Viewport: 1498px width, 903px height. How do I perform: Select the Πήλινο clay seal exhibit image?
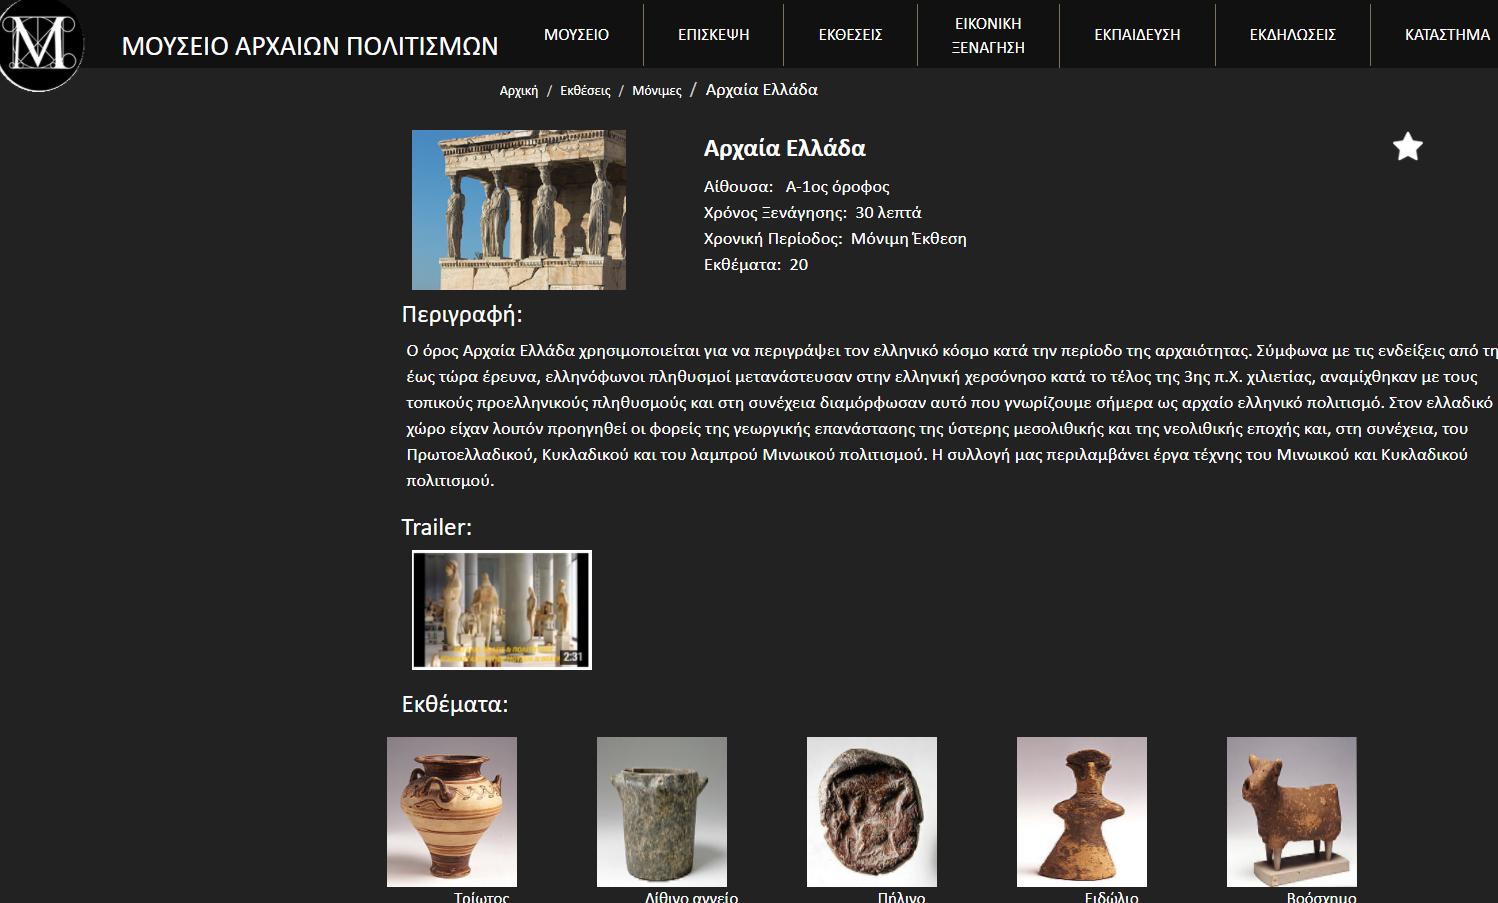pyautogui.click(x=872, y=812)
